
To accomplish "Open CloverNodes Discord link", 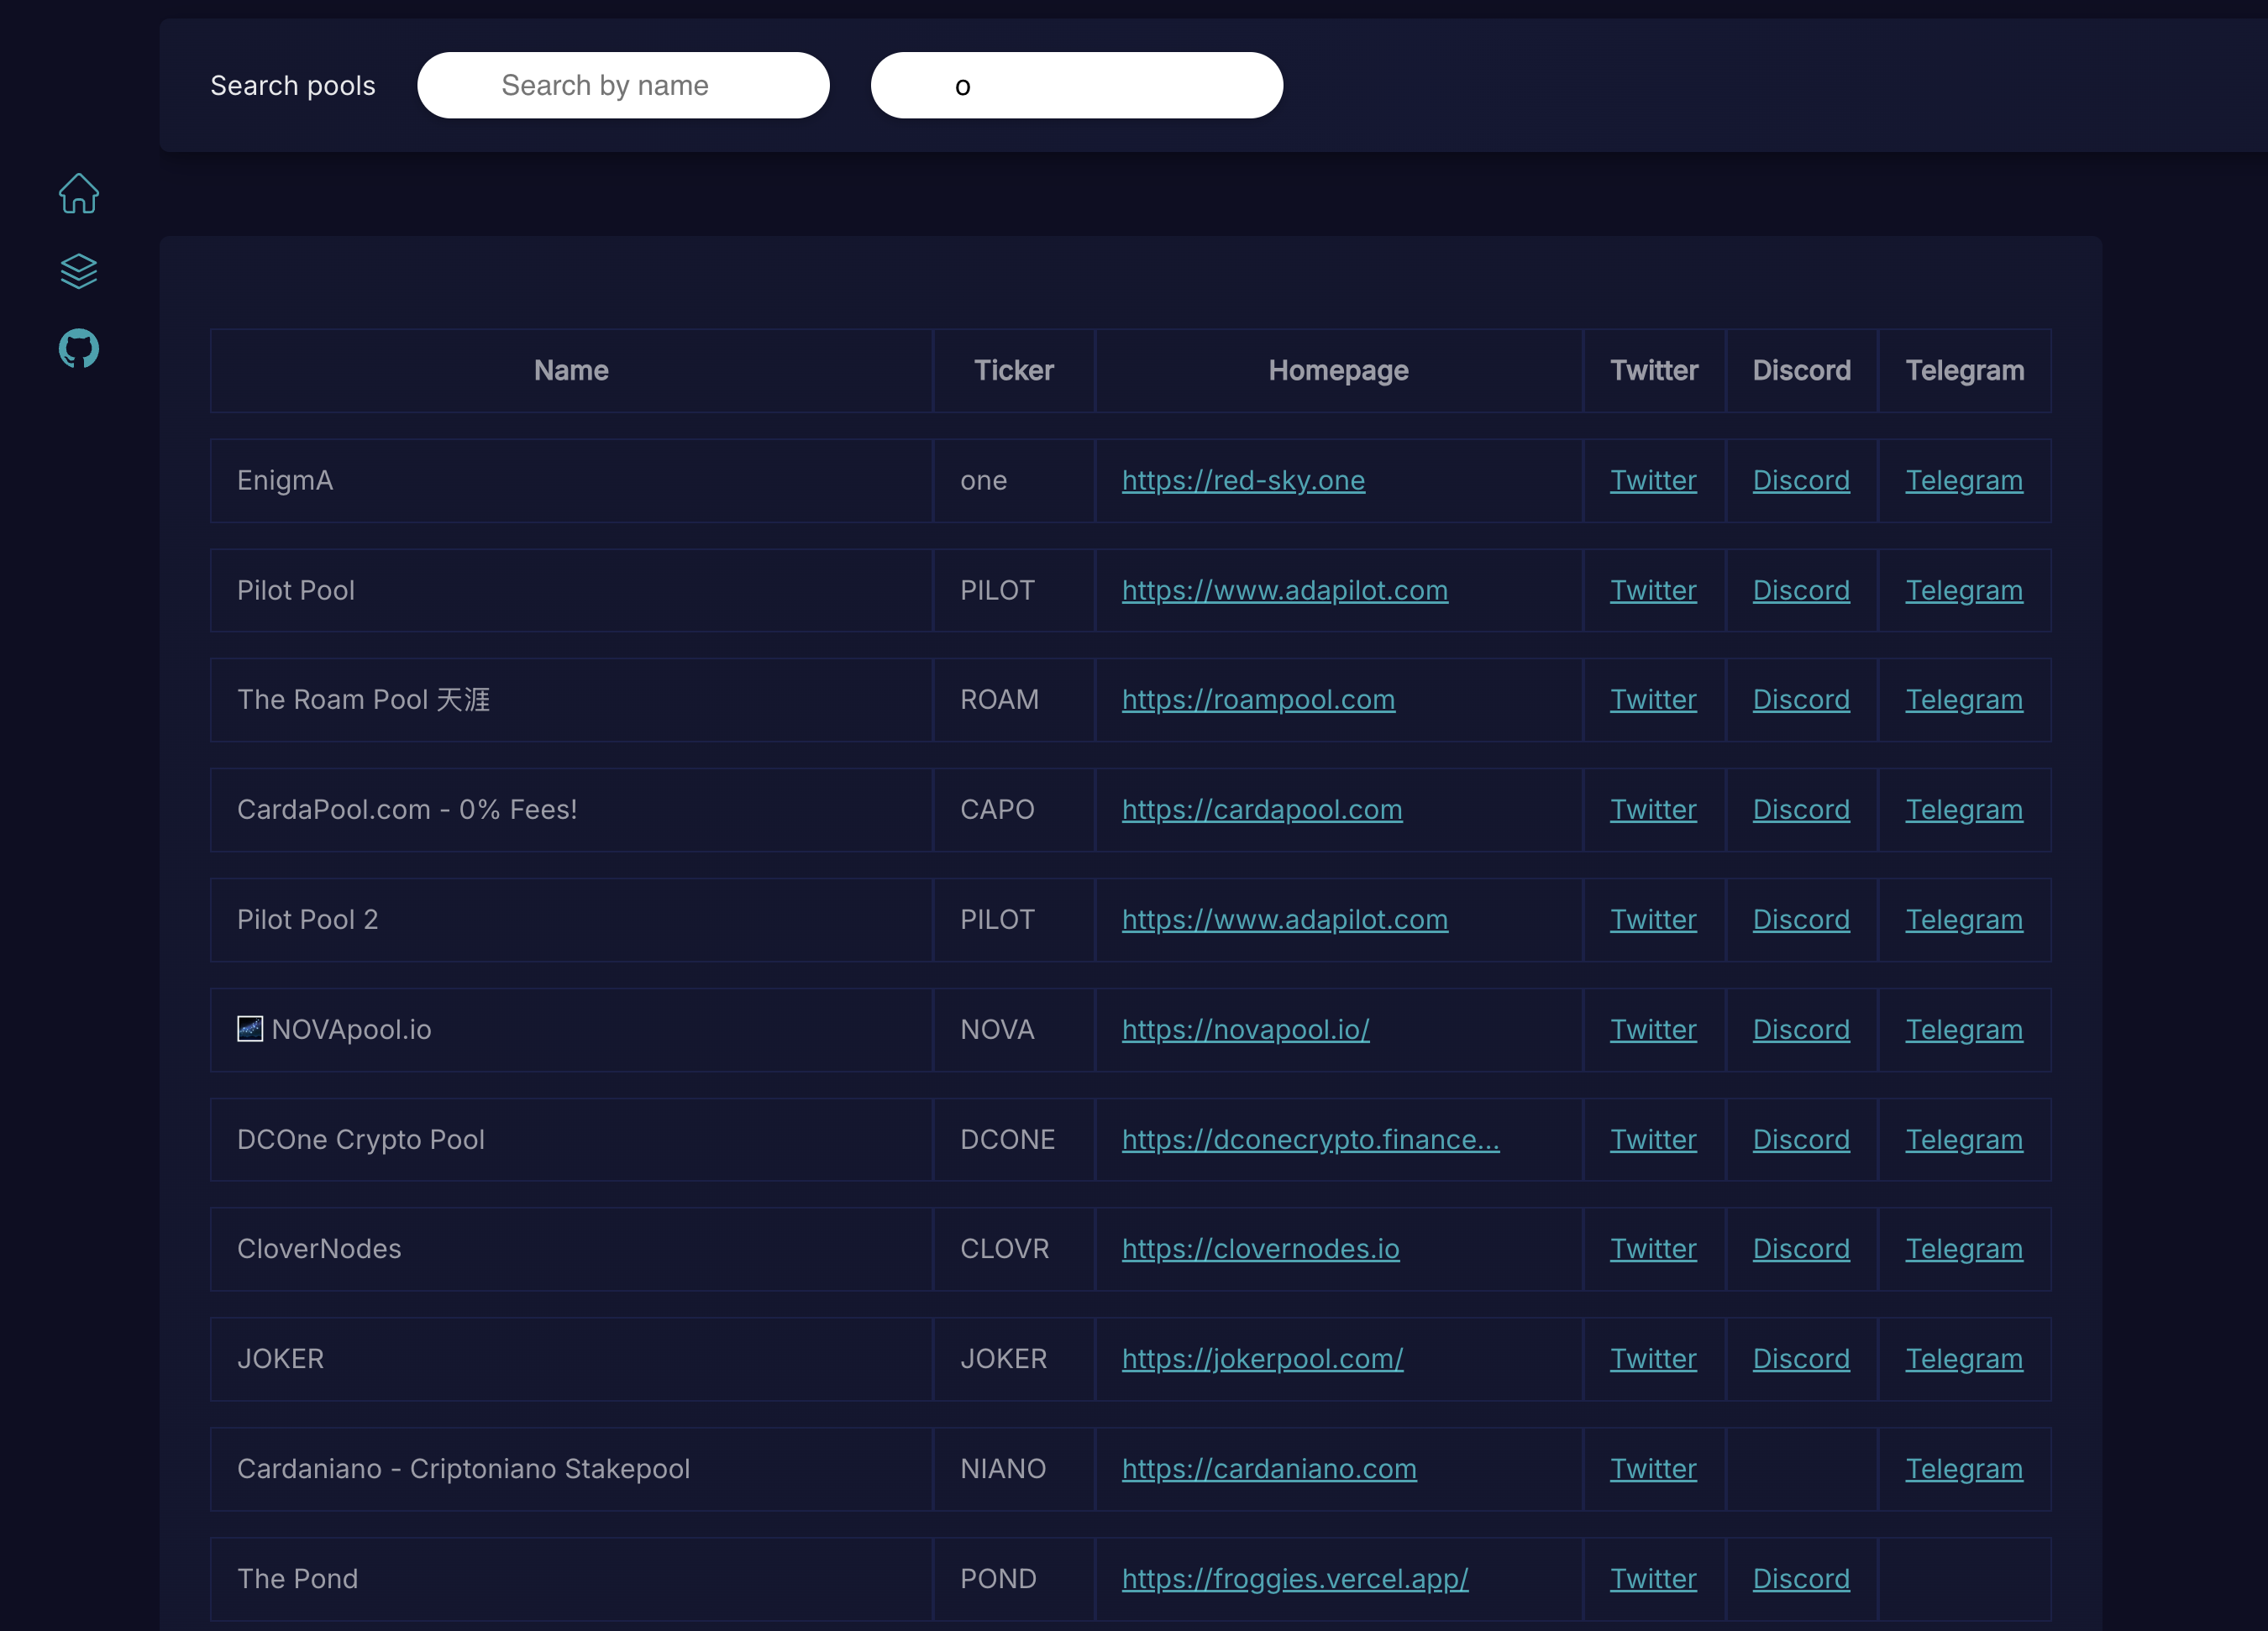I will tap(1800, 1249).
